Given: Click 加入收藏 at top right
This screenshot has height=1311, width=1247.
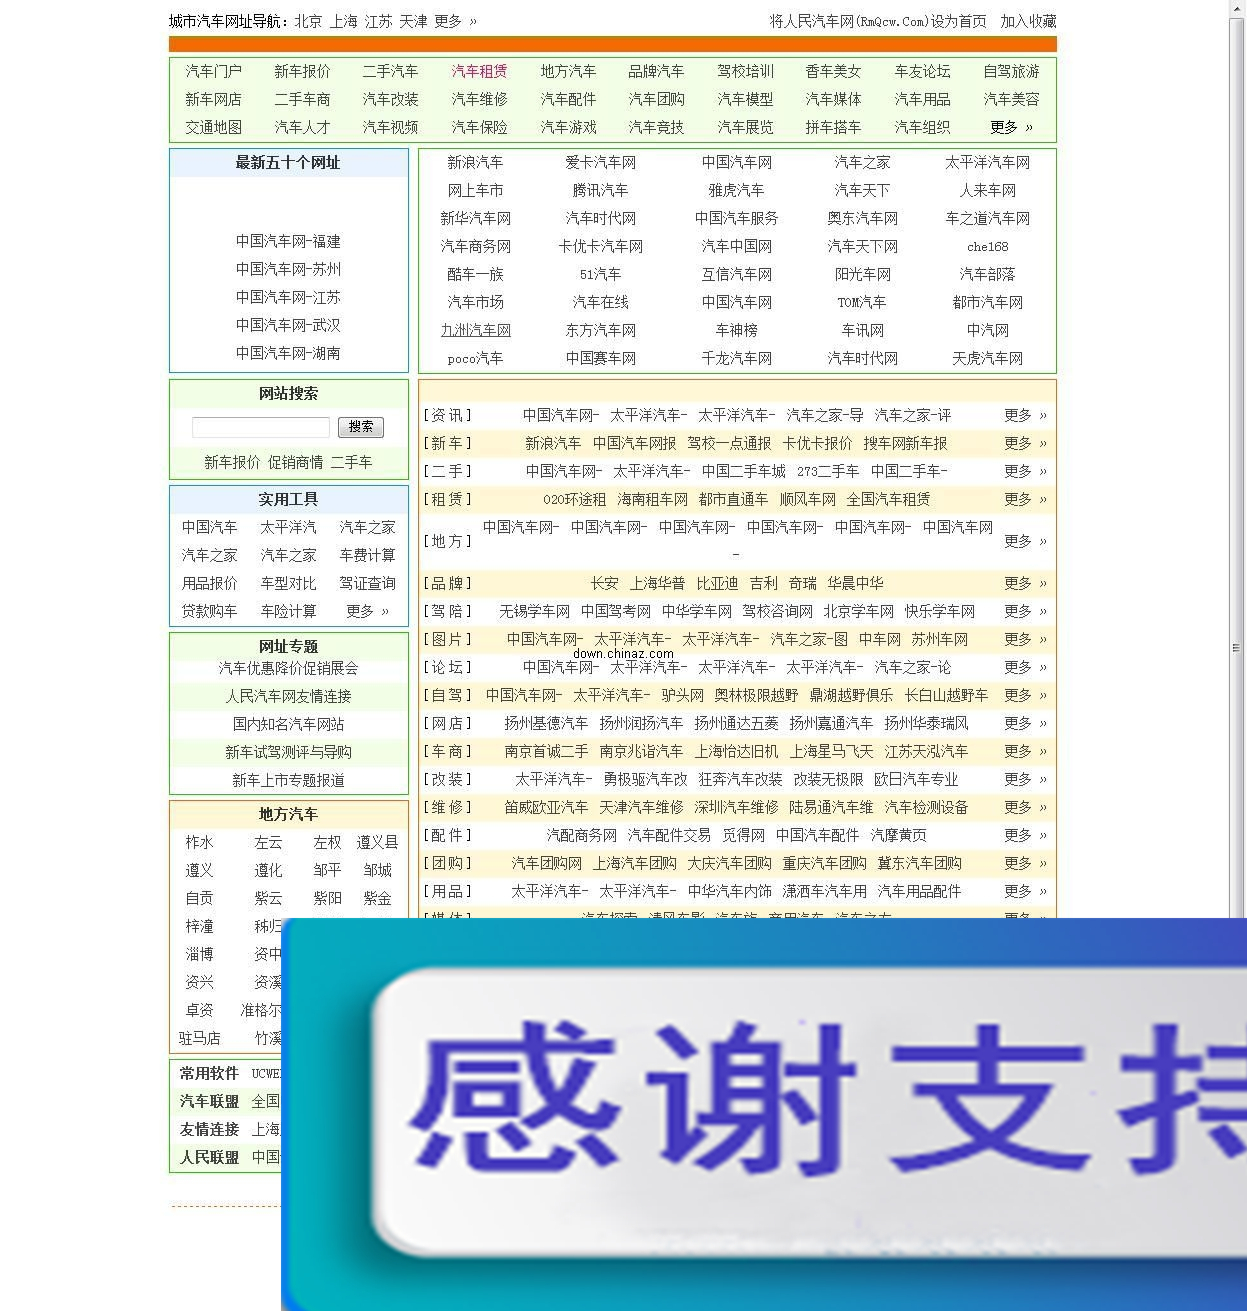Looking at the screenshot, I should pos(1028,21).
